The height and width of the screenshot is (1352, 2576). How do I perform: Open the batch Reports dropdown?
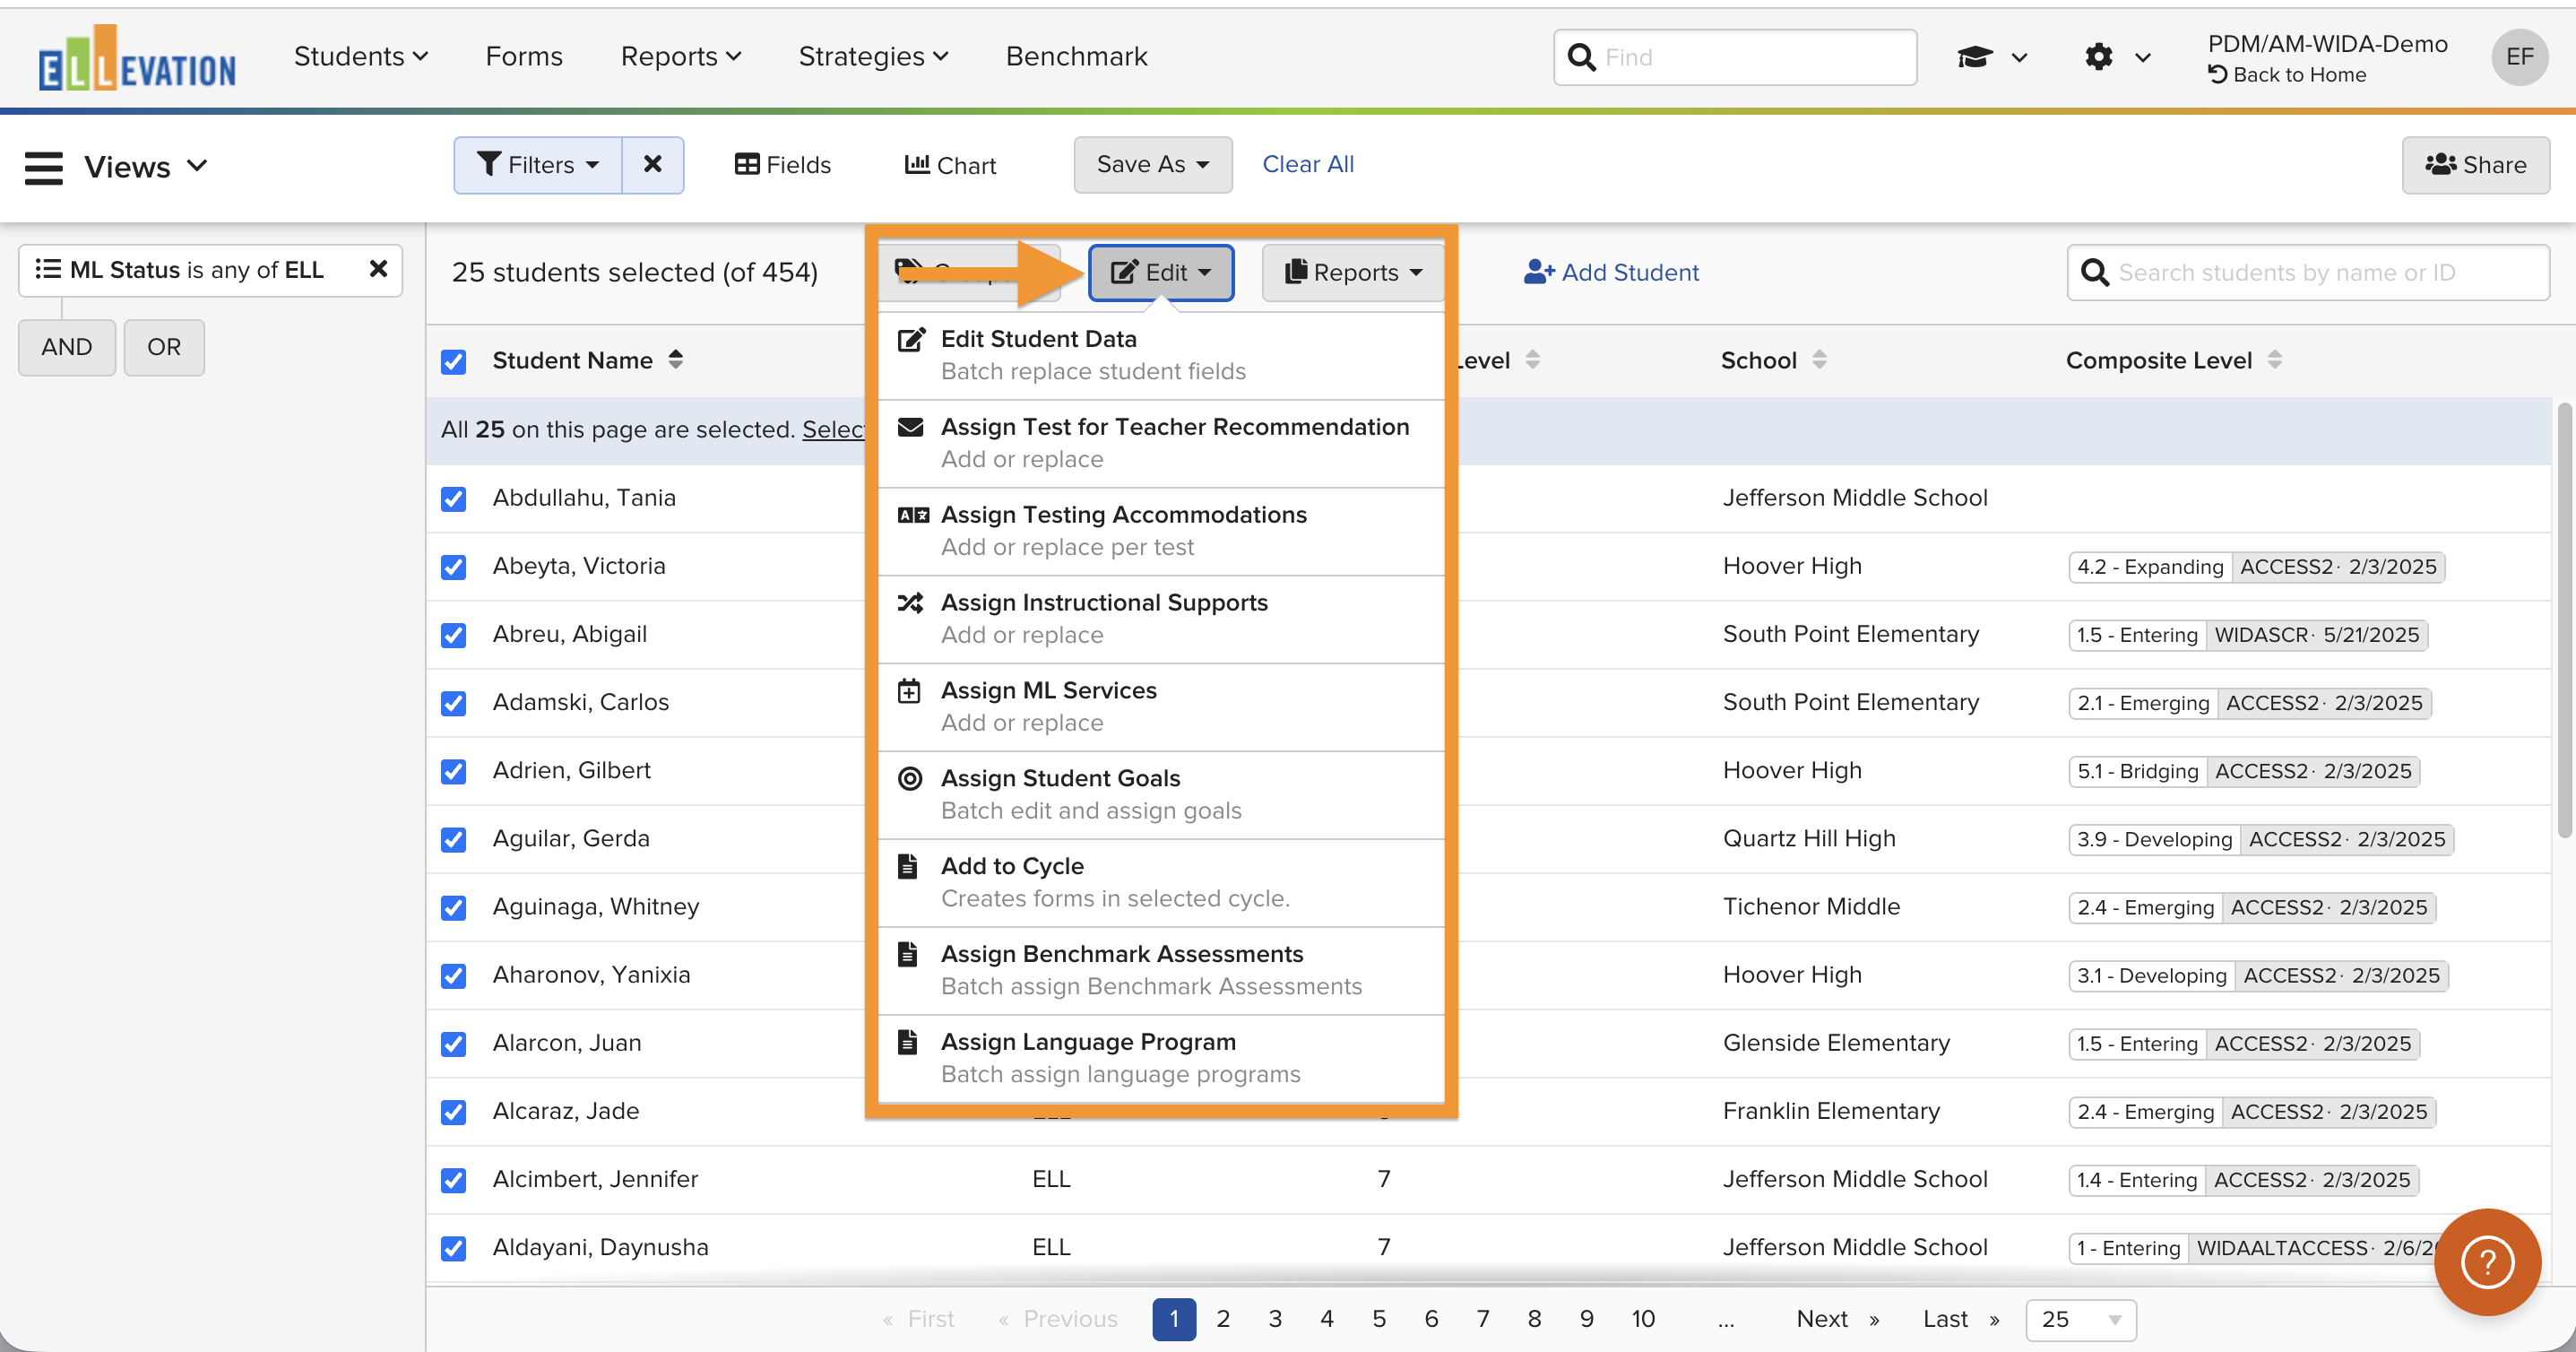(x=1353, y=272)
